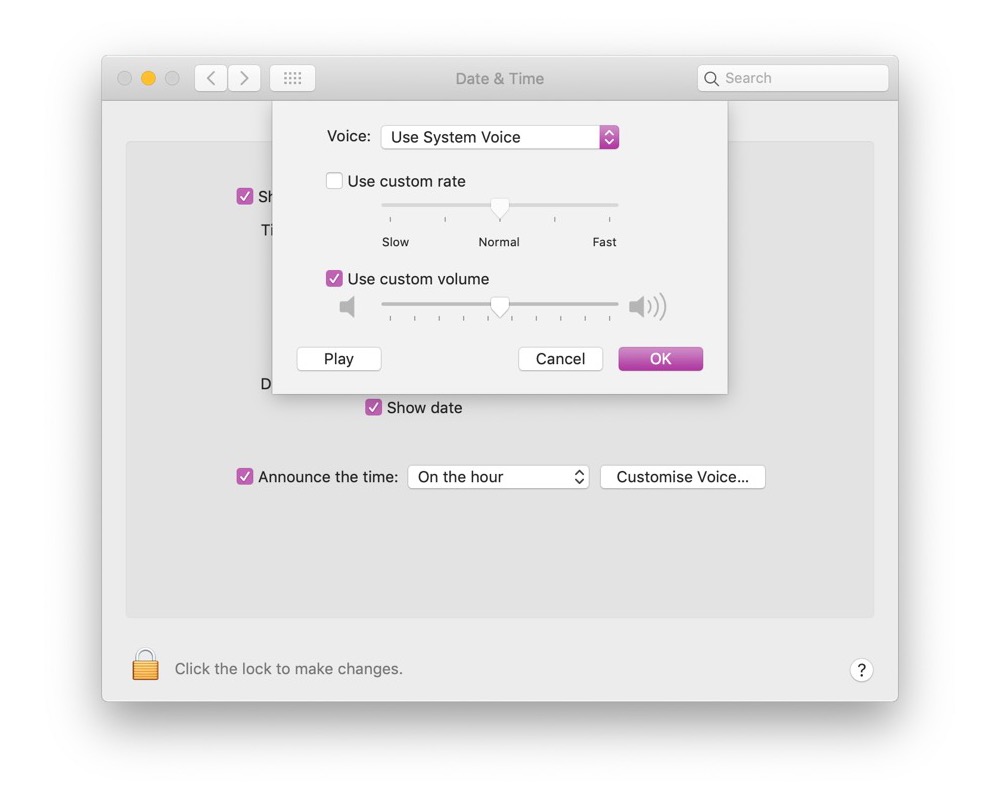Image resolution: width=1000 pixels, height=800 pixels.
Task: Click the magnifying glass in the search field
Action: point(711,77)
